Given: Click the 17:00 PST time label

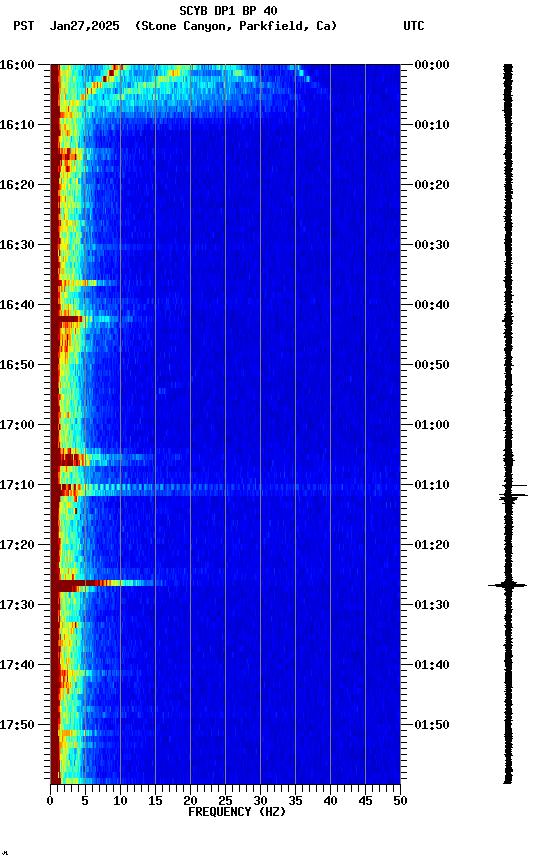Looking at the screenshot, I should pos(17,425).
